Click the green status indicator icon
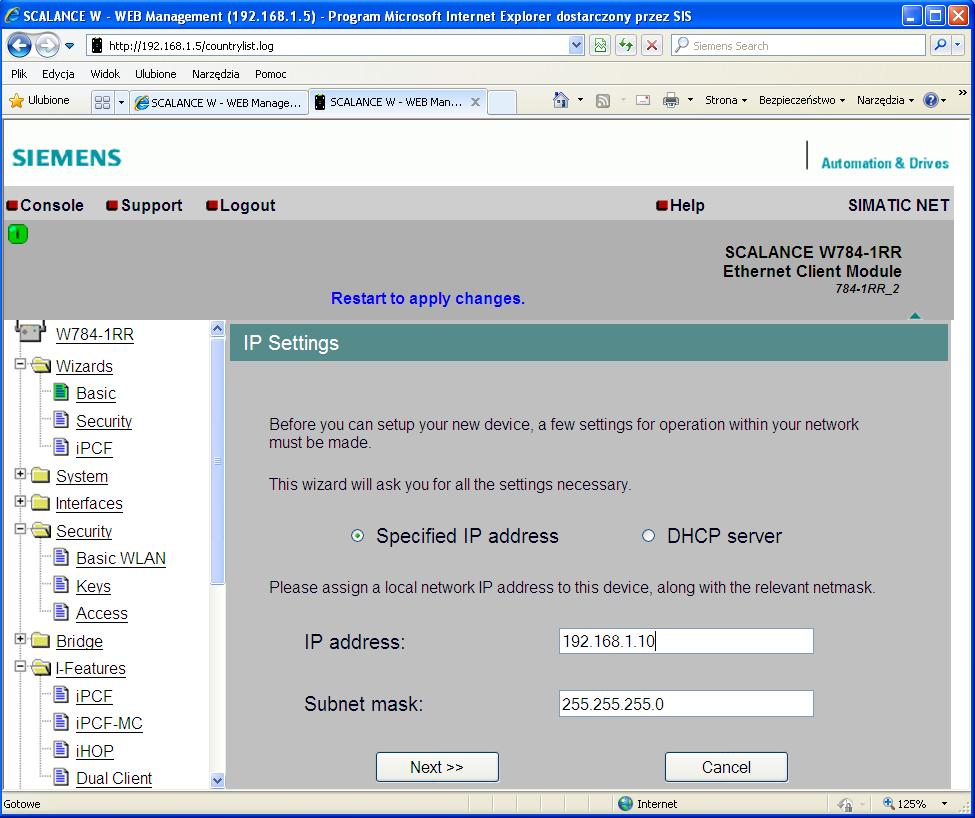Viewport: 975px width, 818px height. pyautogui.click(x=18, y=234)
